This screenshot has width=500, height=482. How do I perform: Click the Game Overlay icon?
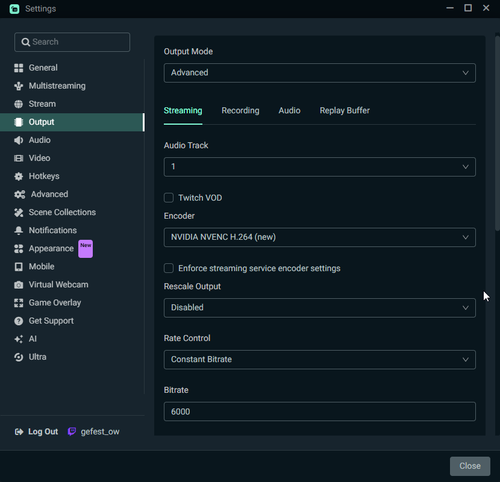point(19,303)
